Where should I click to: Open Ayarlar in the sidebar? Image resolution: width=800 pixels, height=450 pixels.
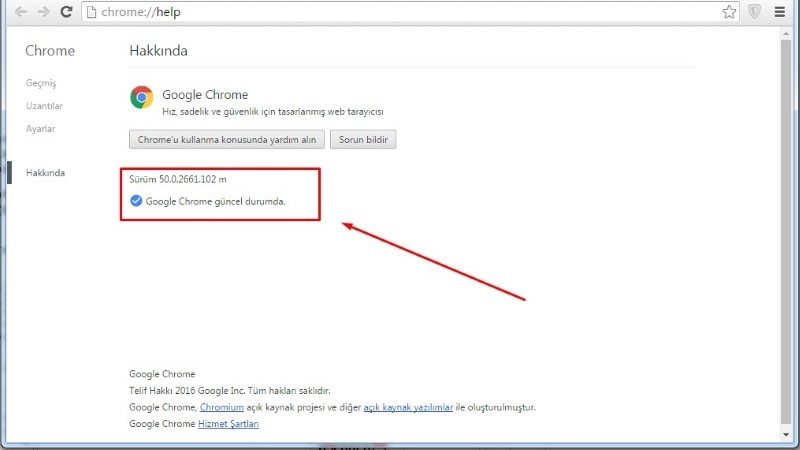[x=40, y=129]
